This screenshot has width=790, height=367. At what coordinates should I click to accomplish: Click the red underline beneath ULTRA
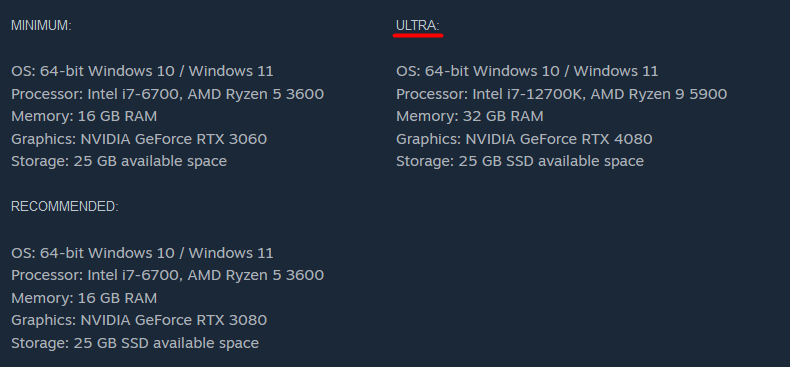(418, 36)
